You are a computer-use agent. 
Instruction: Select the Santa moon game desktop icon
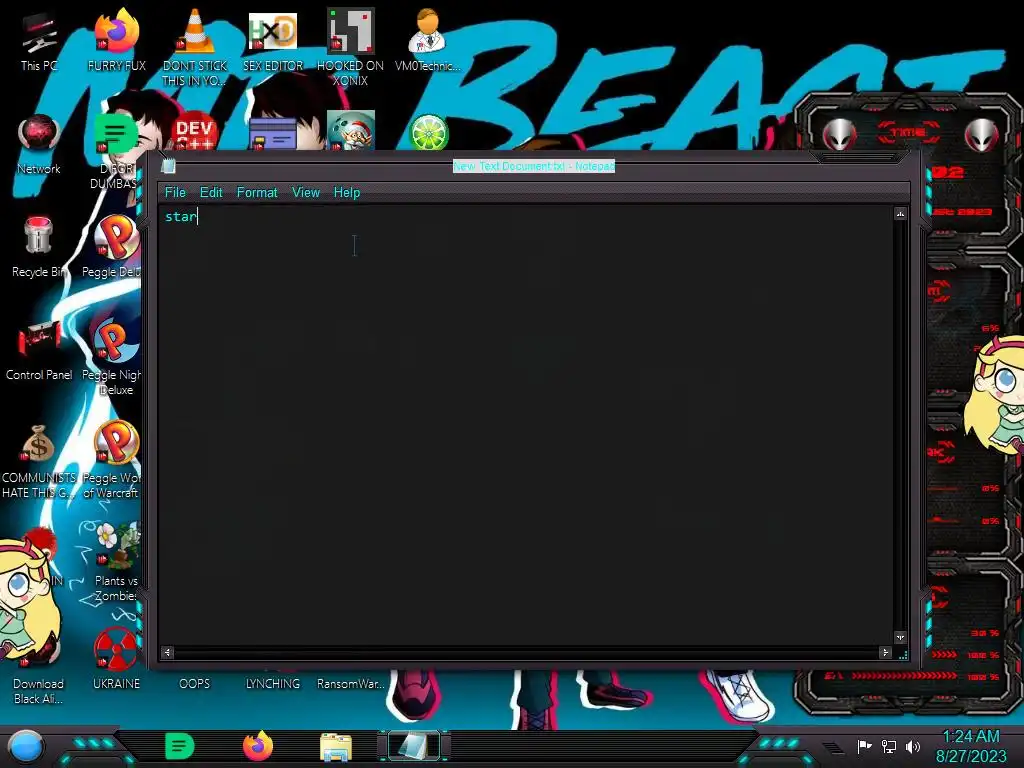click(x=351, y=131)
